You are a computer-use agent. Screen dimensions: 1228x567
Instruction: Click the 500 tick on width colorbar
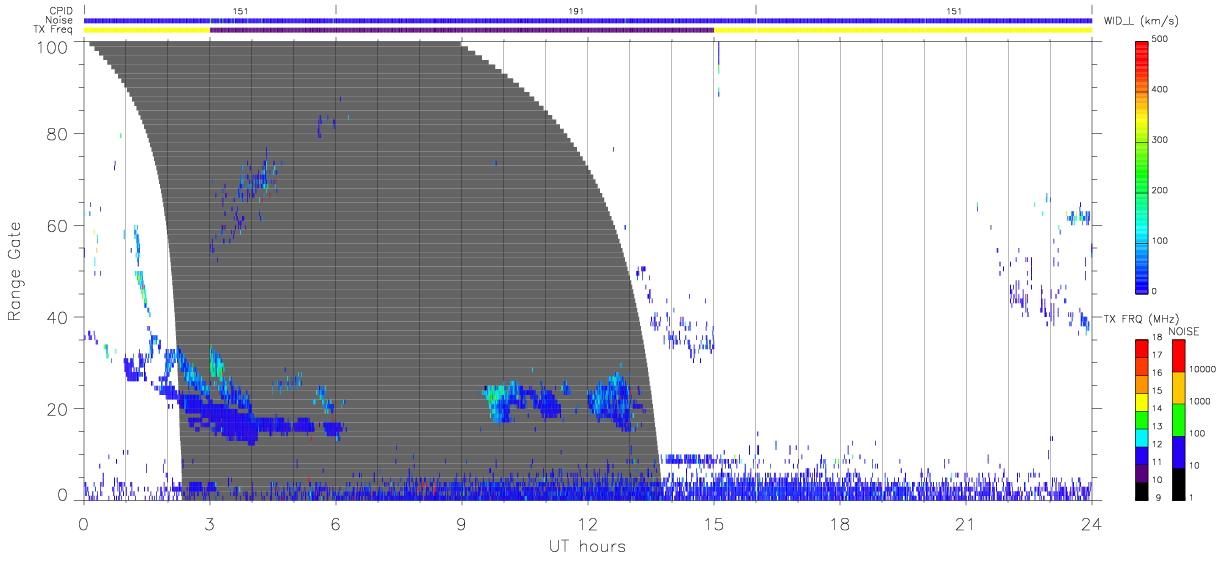tap(1159, 39)
